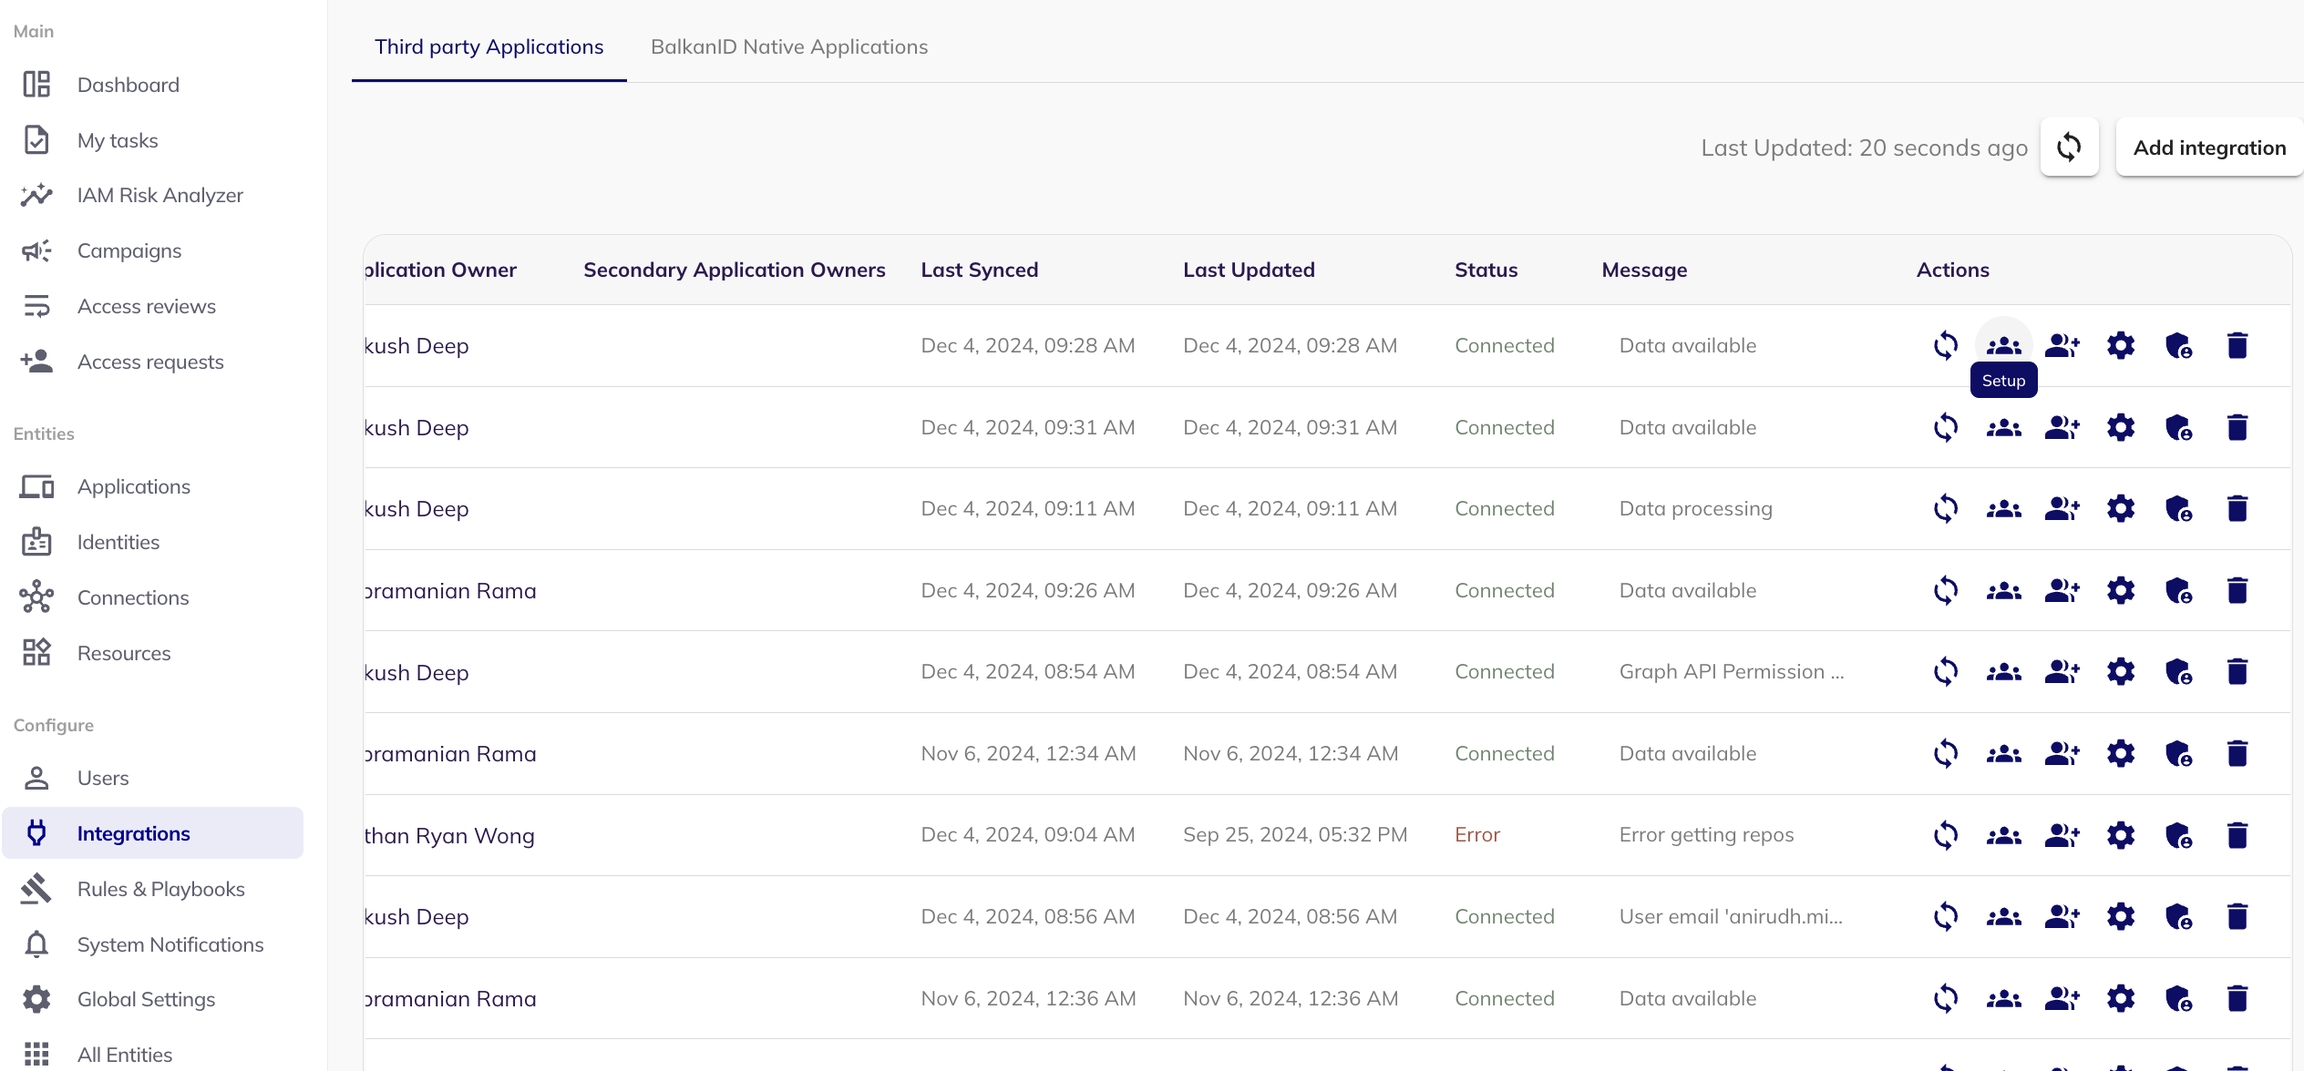Open Dashboard from the sidebar
This screenshot has width=2304, height=1071.
[x=128, y=85]
